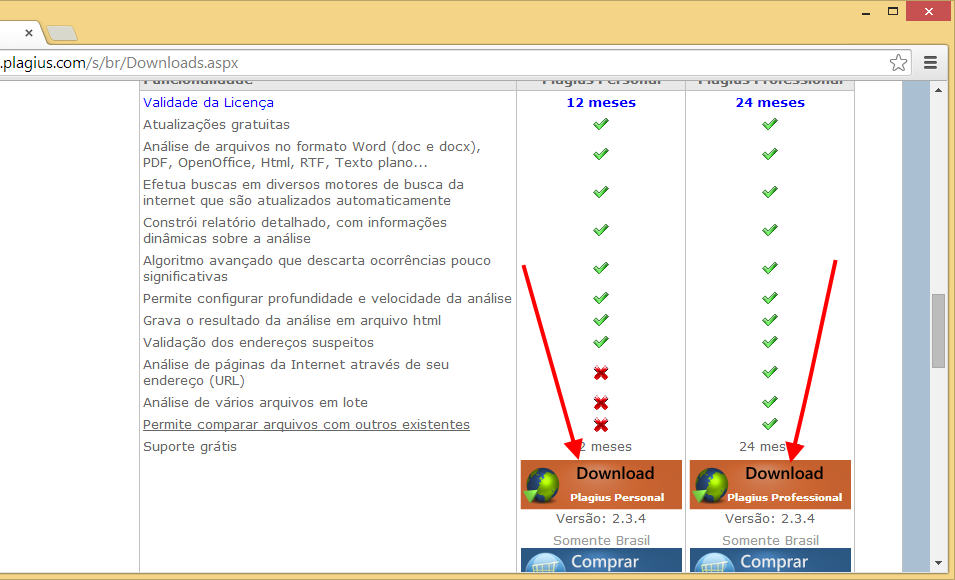Bookmark the page using the star icon
Viewport: 955px width, 580px height.
pyautogui.click(x=898, y=62)
